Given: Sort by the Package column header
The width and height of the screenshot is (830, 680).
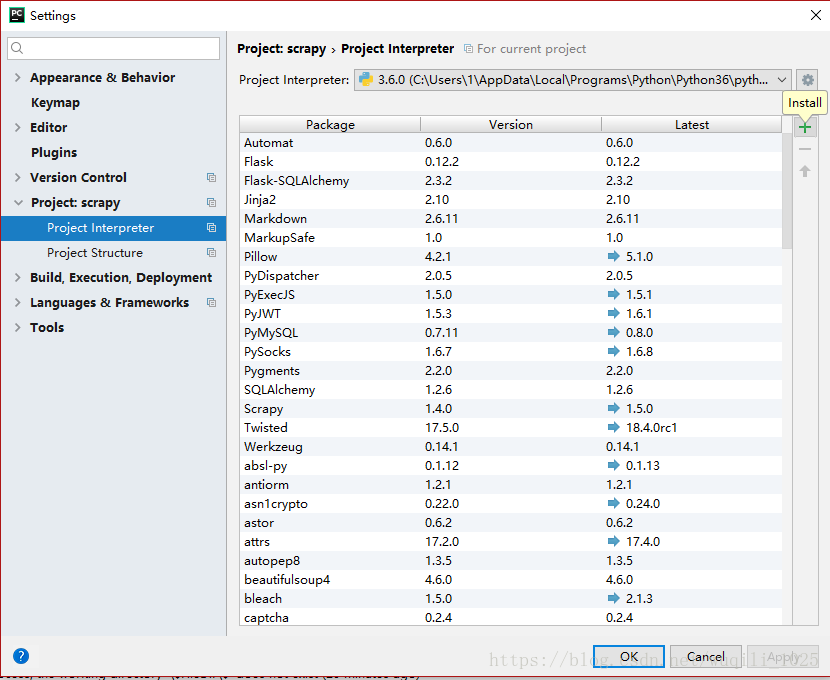Looking at the screenshot, I should tap(330, 125).
